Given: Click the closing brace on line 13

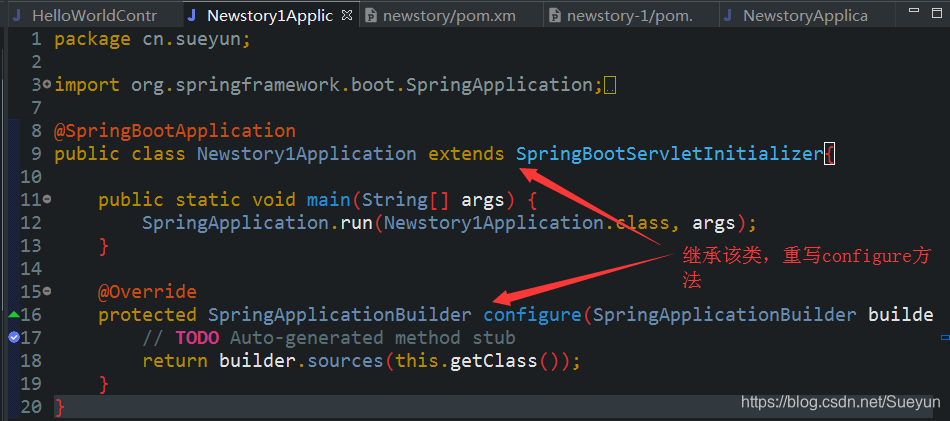Looking at the screenshot, I should pyautogui.click(x=104, y=247).
